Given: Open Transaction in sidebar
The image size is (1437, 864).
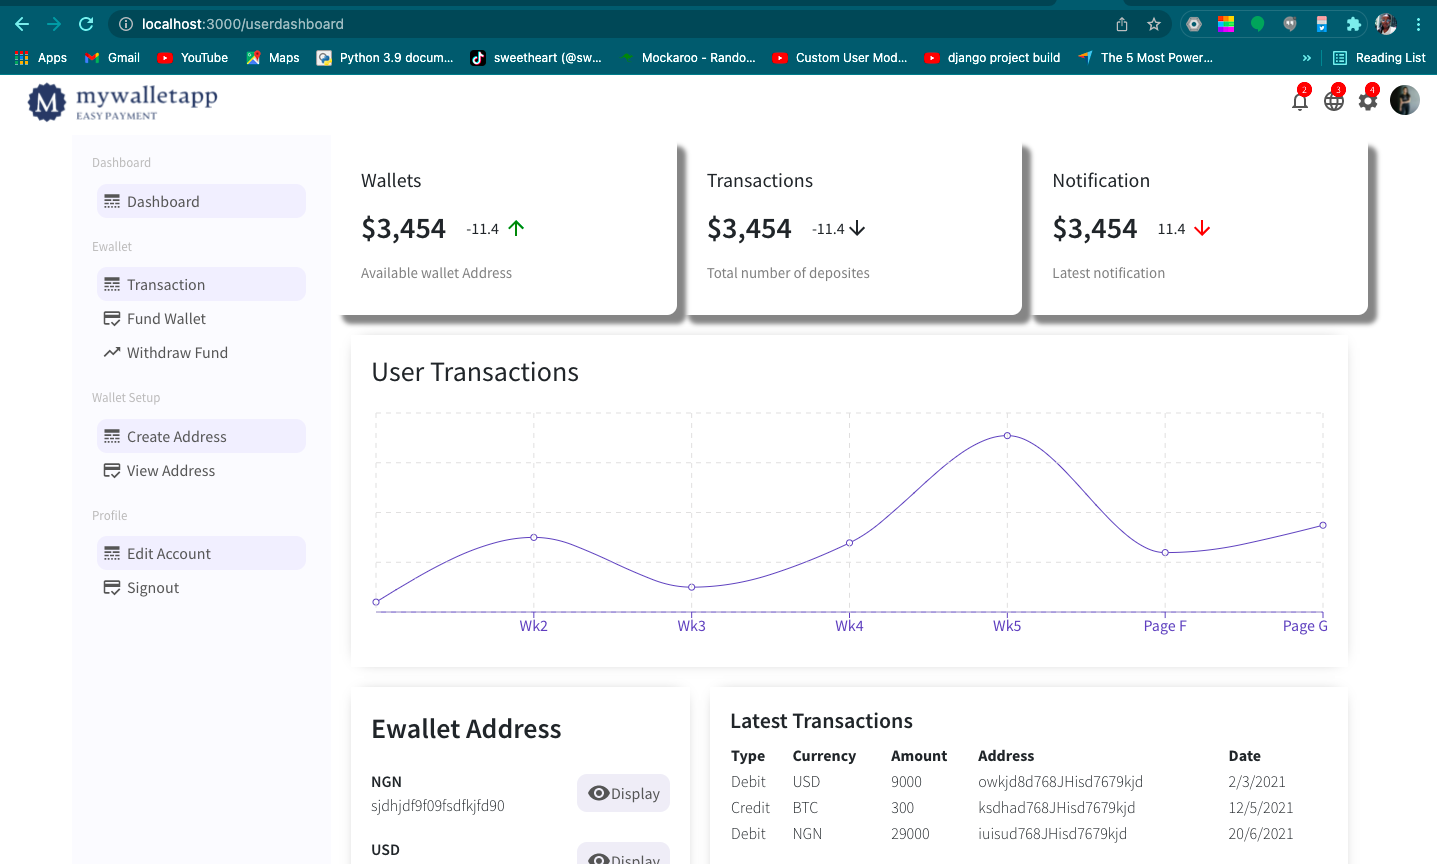Looking at the screenshot, I should [201, 284].
